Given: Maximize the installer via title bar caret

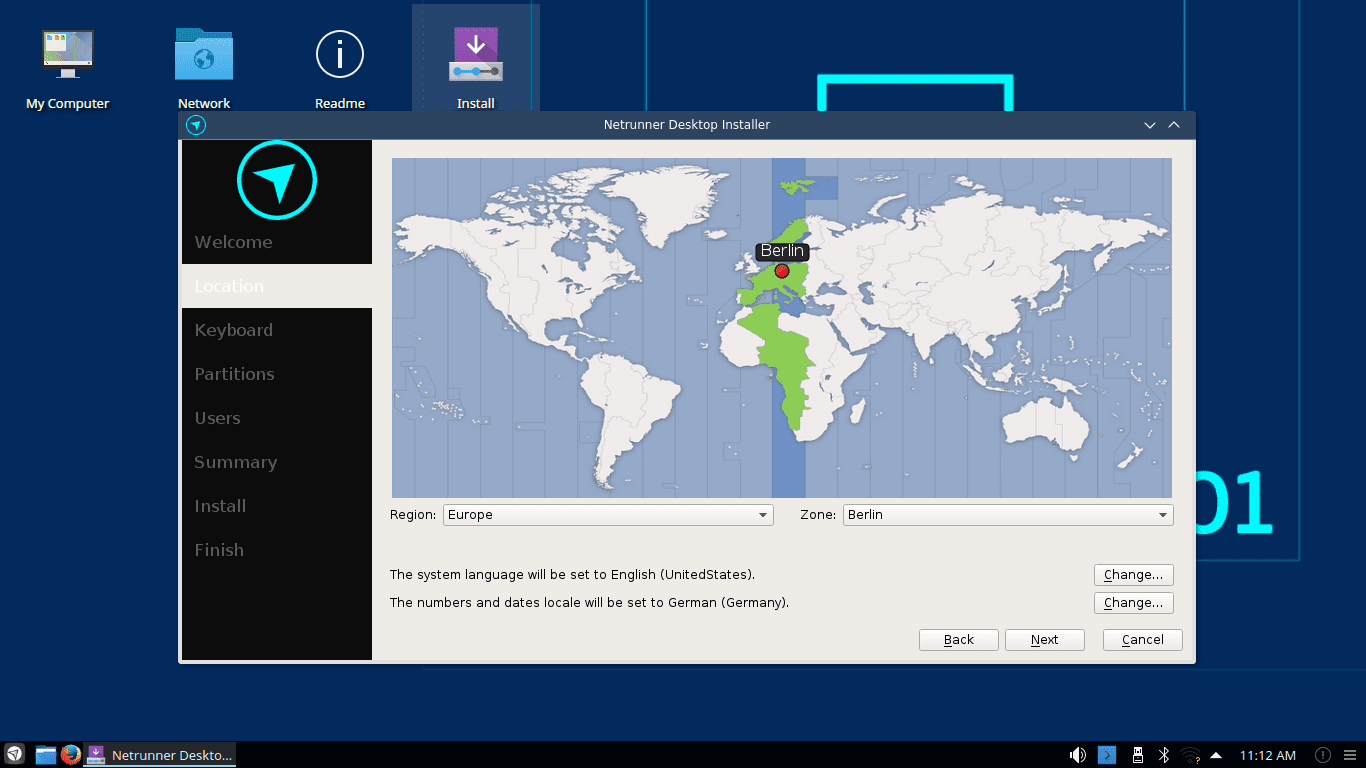Looking at the screenshot, I should pyautogui.click(x=1174, y=125).
